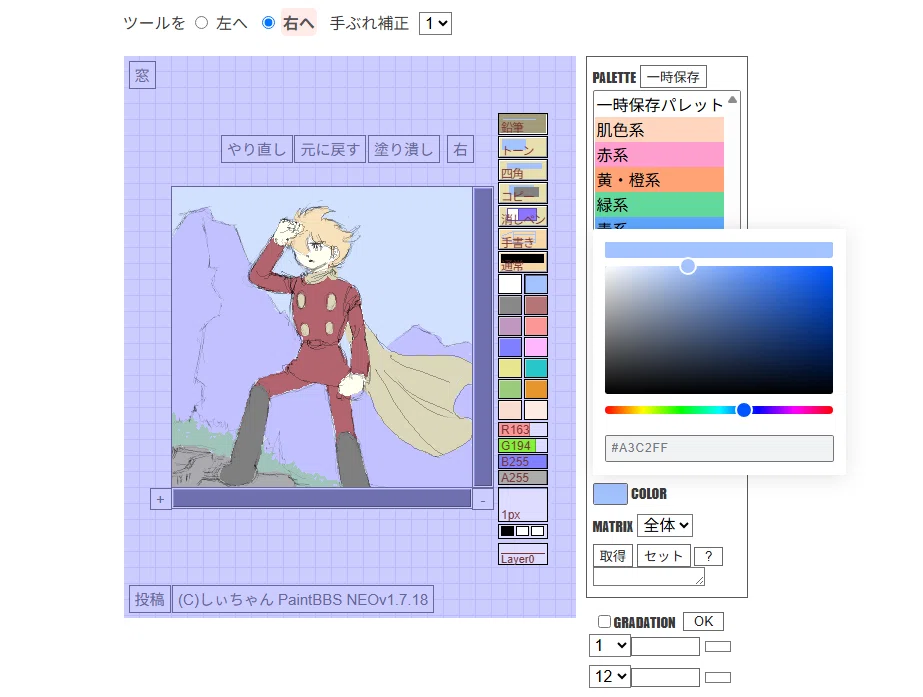The width and height of the screenshot is (923, 697).
Task: Click the saturation-brightness gradient picker area
Action: 719,330
